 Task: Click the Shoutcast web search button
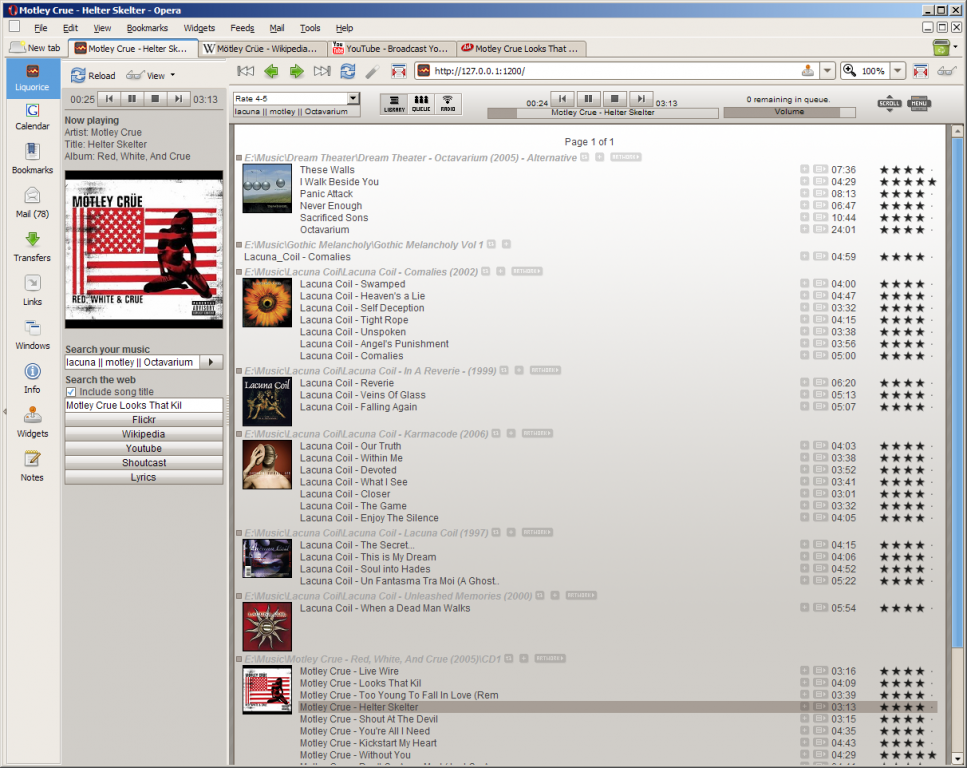click(144, 463)
